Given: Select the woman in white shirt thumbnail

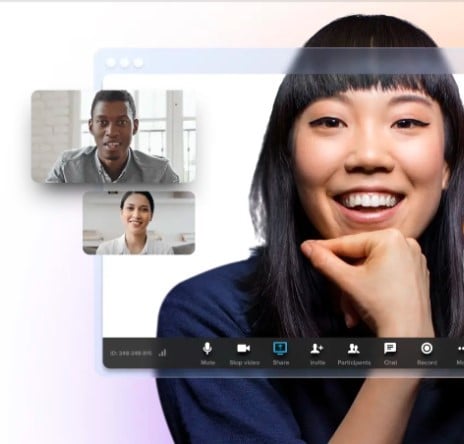Looking at the screenshot, I should [x=139, y=223].
